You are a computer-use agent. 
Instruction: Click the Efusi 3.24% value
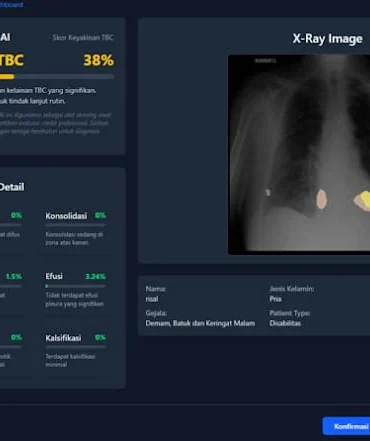tap(95, 276)
